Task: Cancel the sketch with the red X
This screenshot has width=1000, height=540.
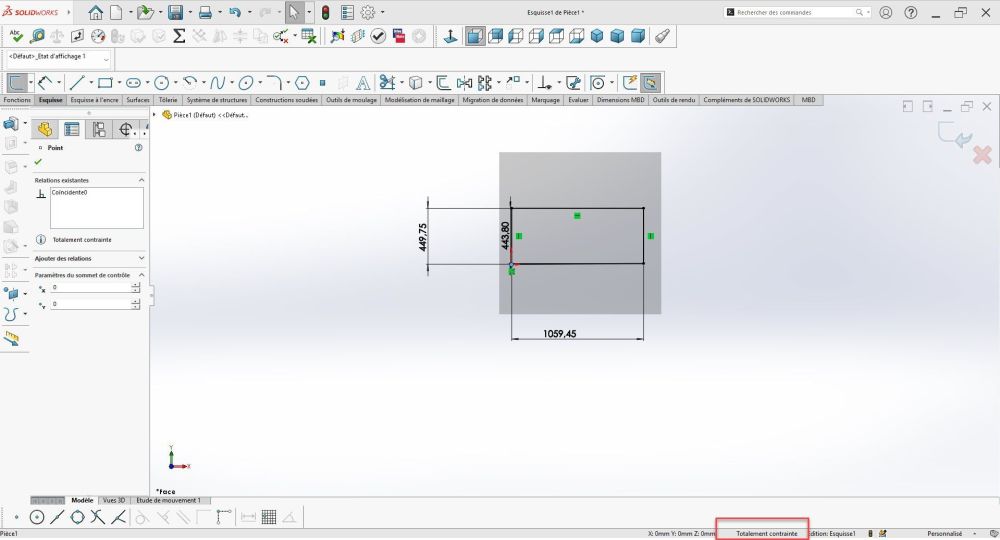Action: coord(982,155)
